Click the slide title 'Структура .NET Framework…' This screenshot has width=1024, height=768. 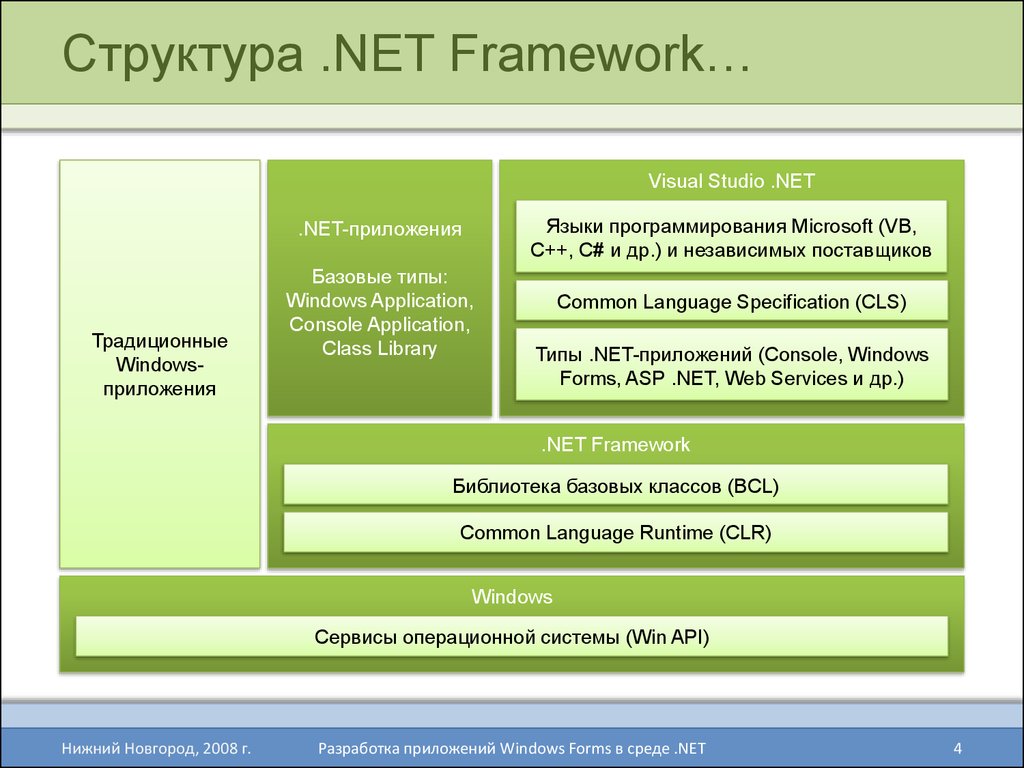click(x=406, y=54)
